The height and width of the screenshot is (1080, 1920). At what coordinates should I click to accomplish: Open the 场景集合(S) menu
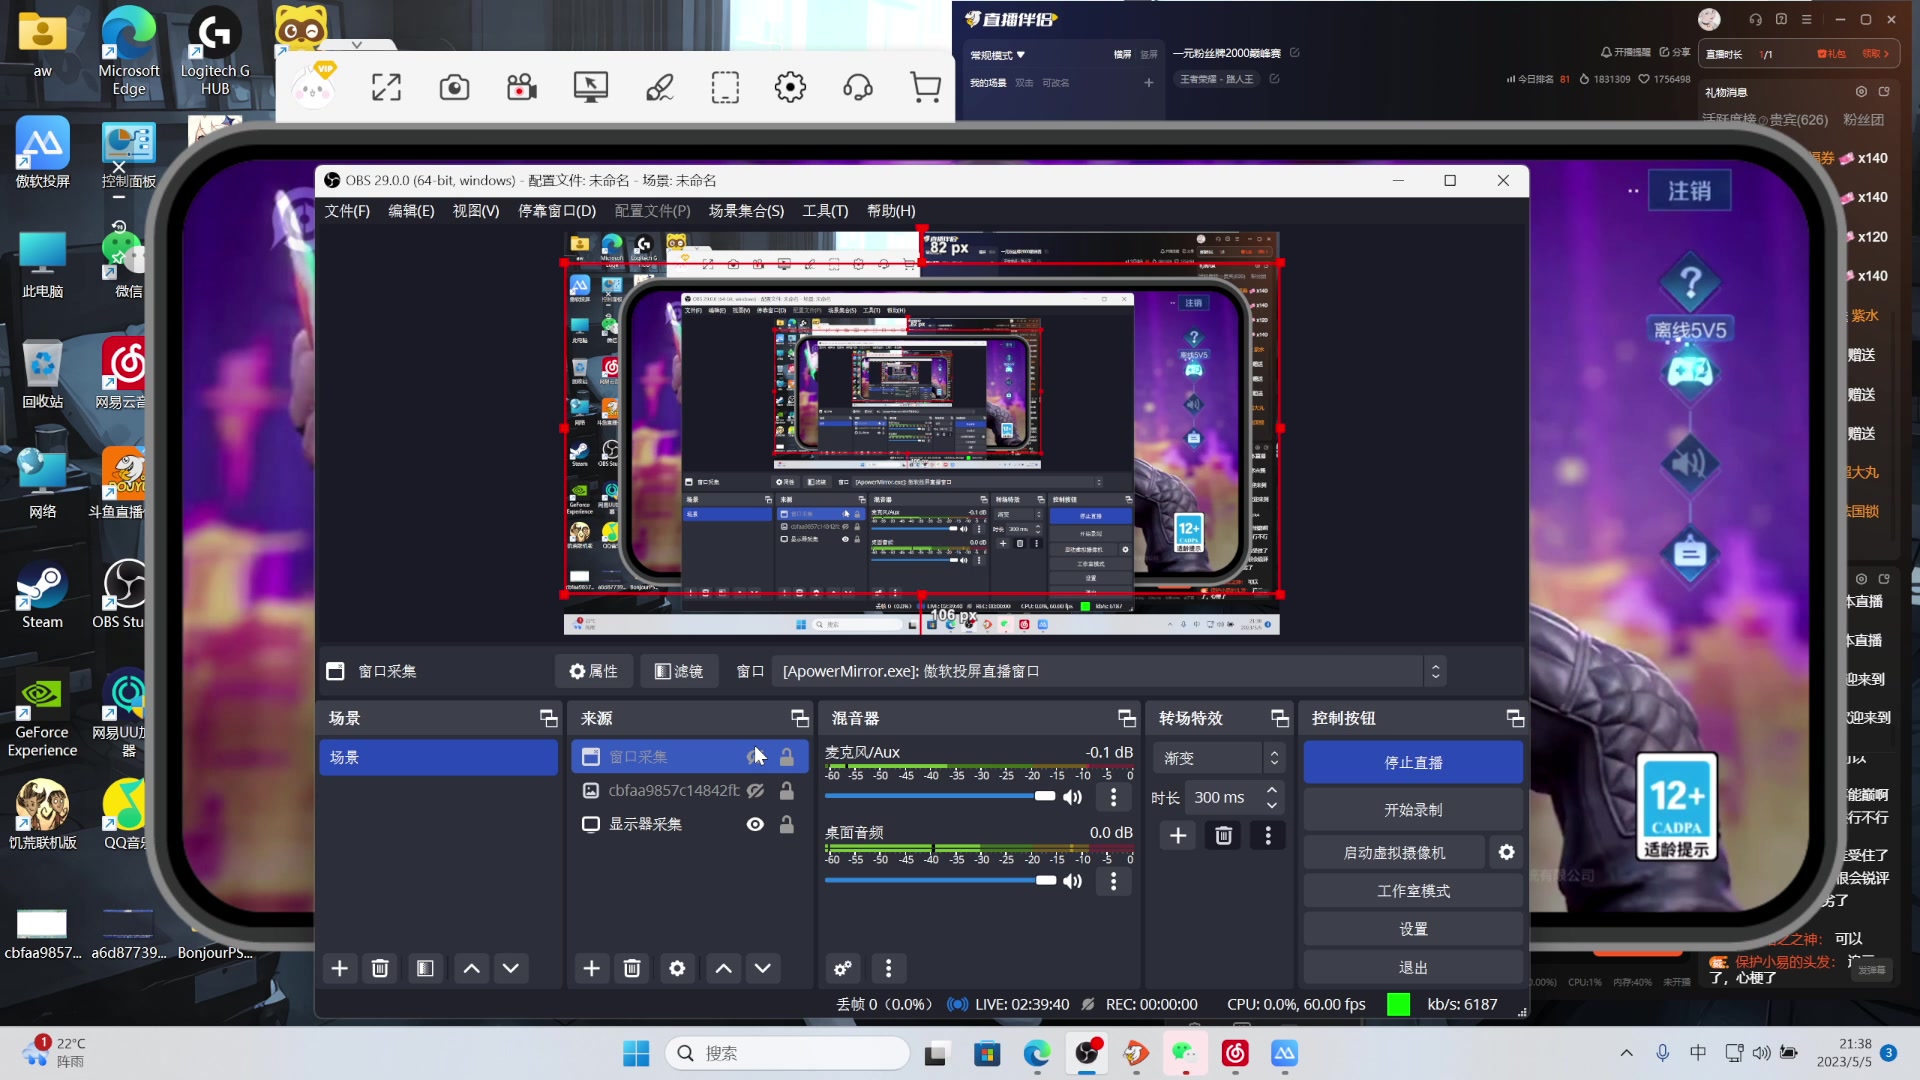pyautogui.click(x=746, y=211)
